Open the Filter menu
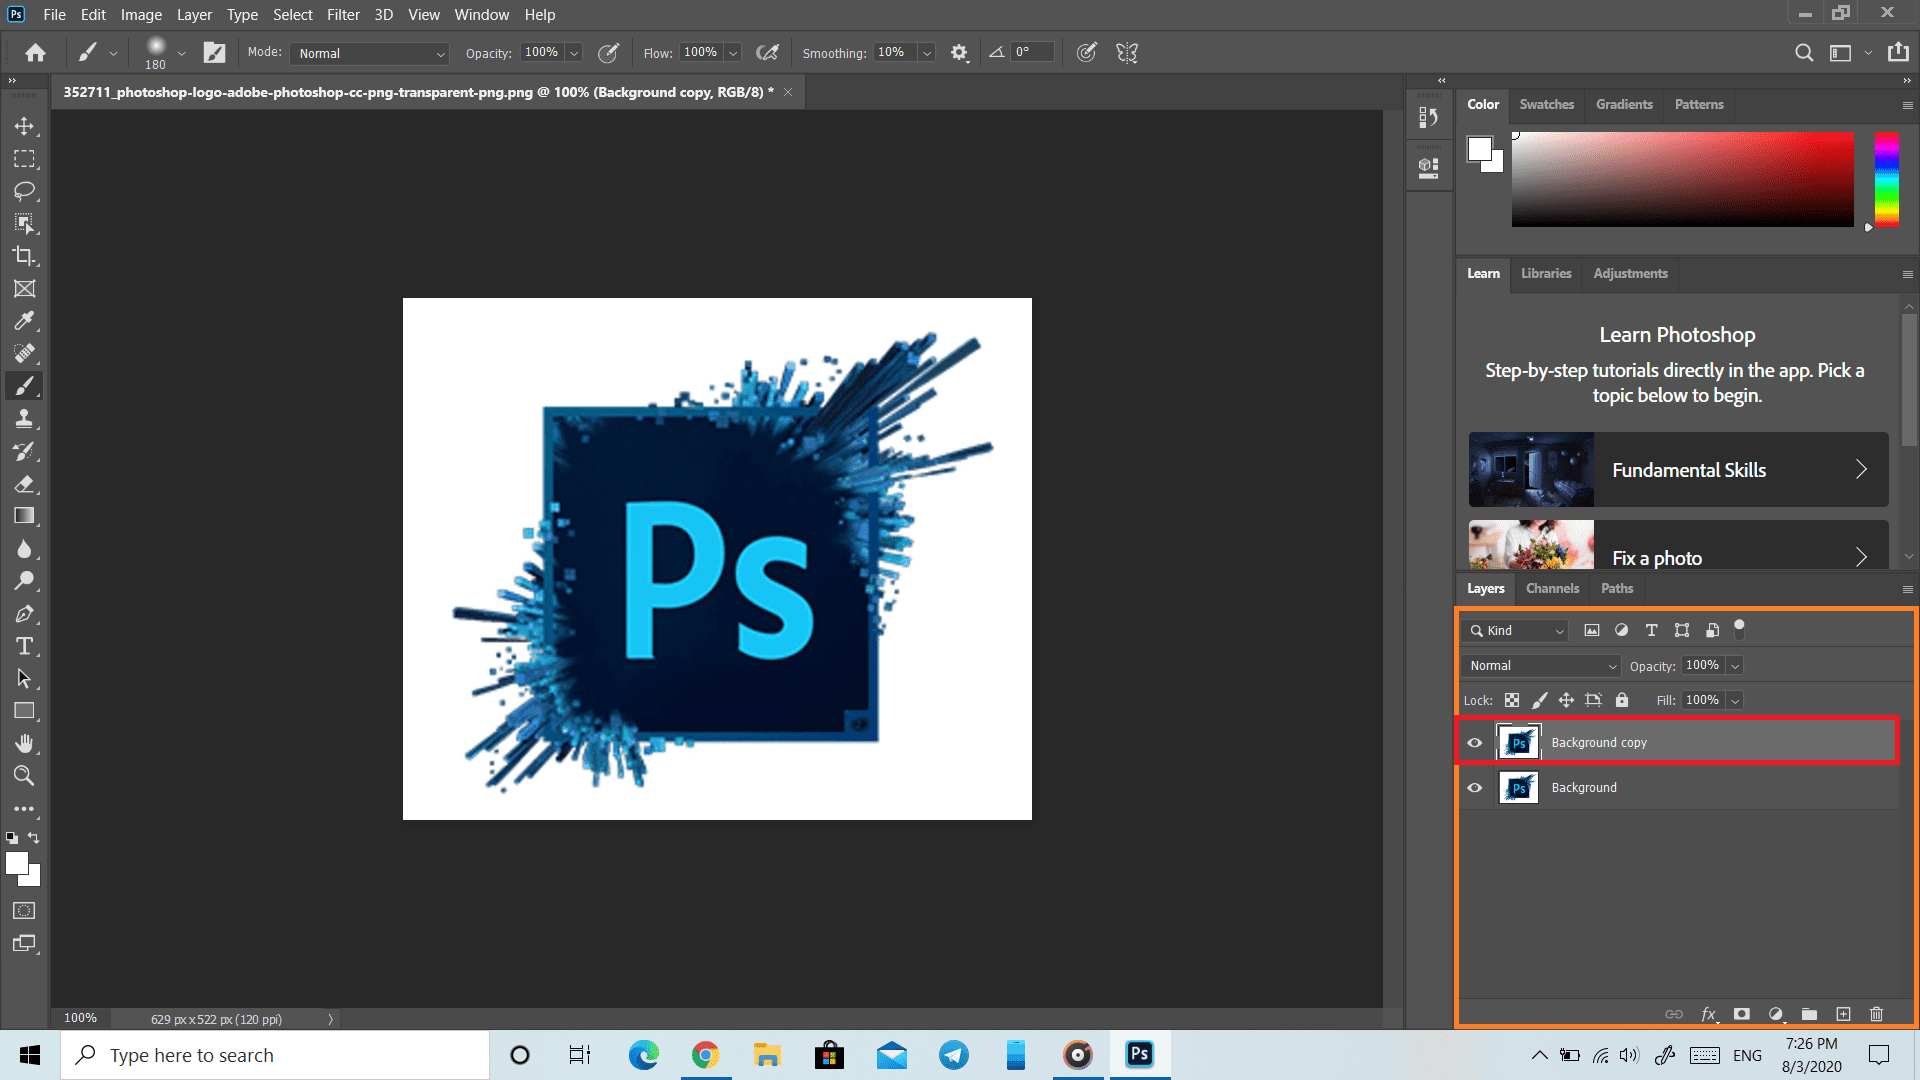The width and height of the screenshot is (1920, 1080). pos(343,15)
